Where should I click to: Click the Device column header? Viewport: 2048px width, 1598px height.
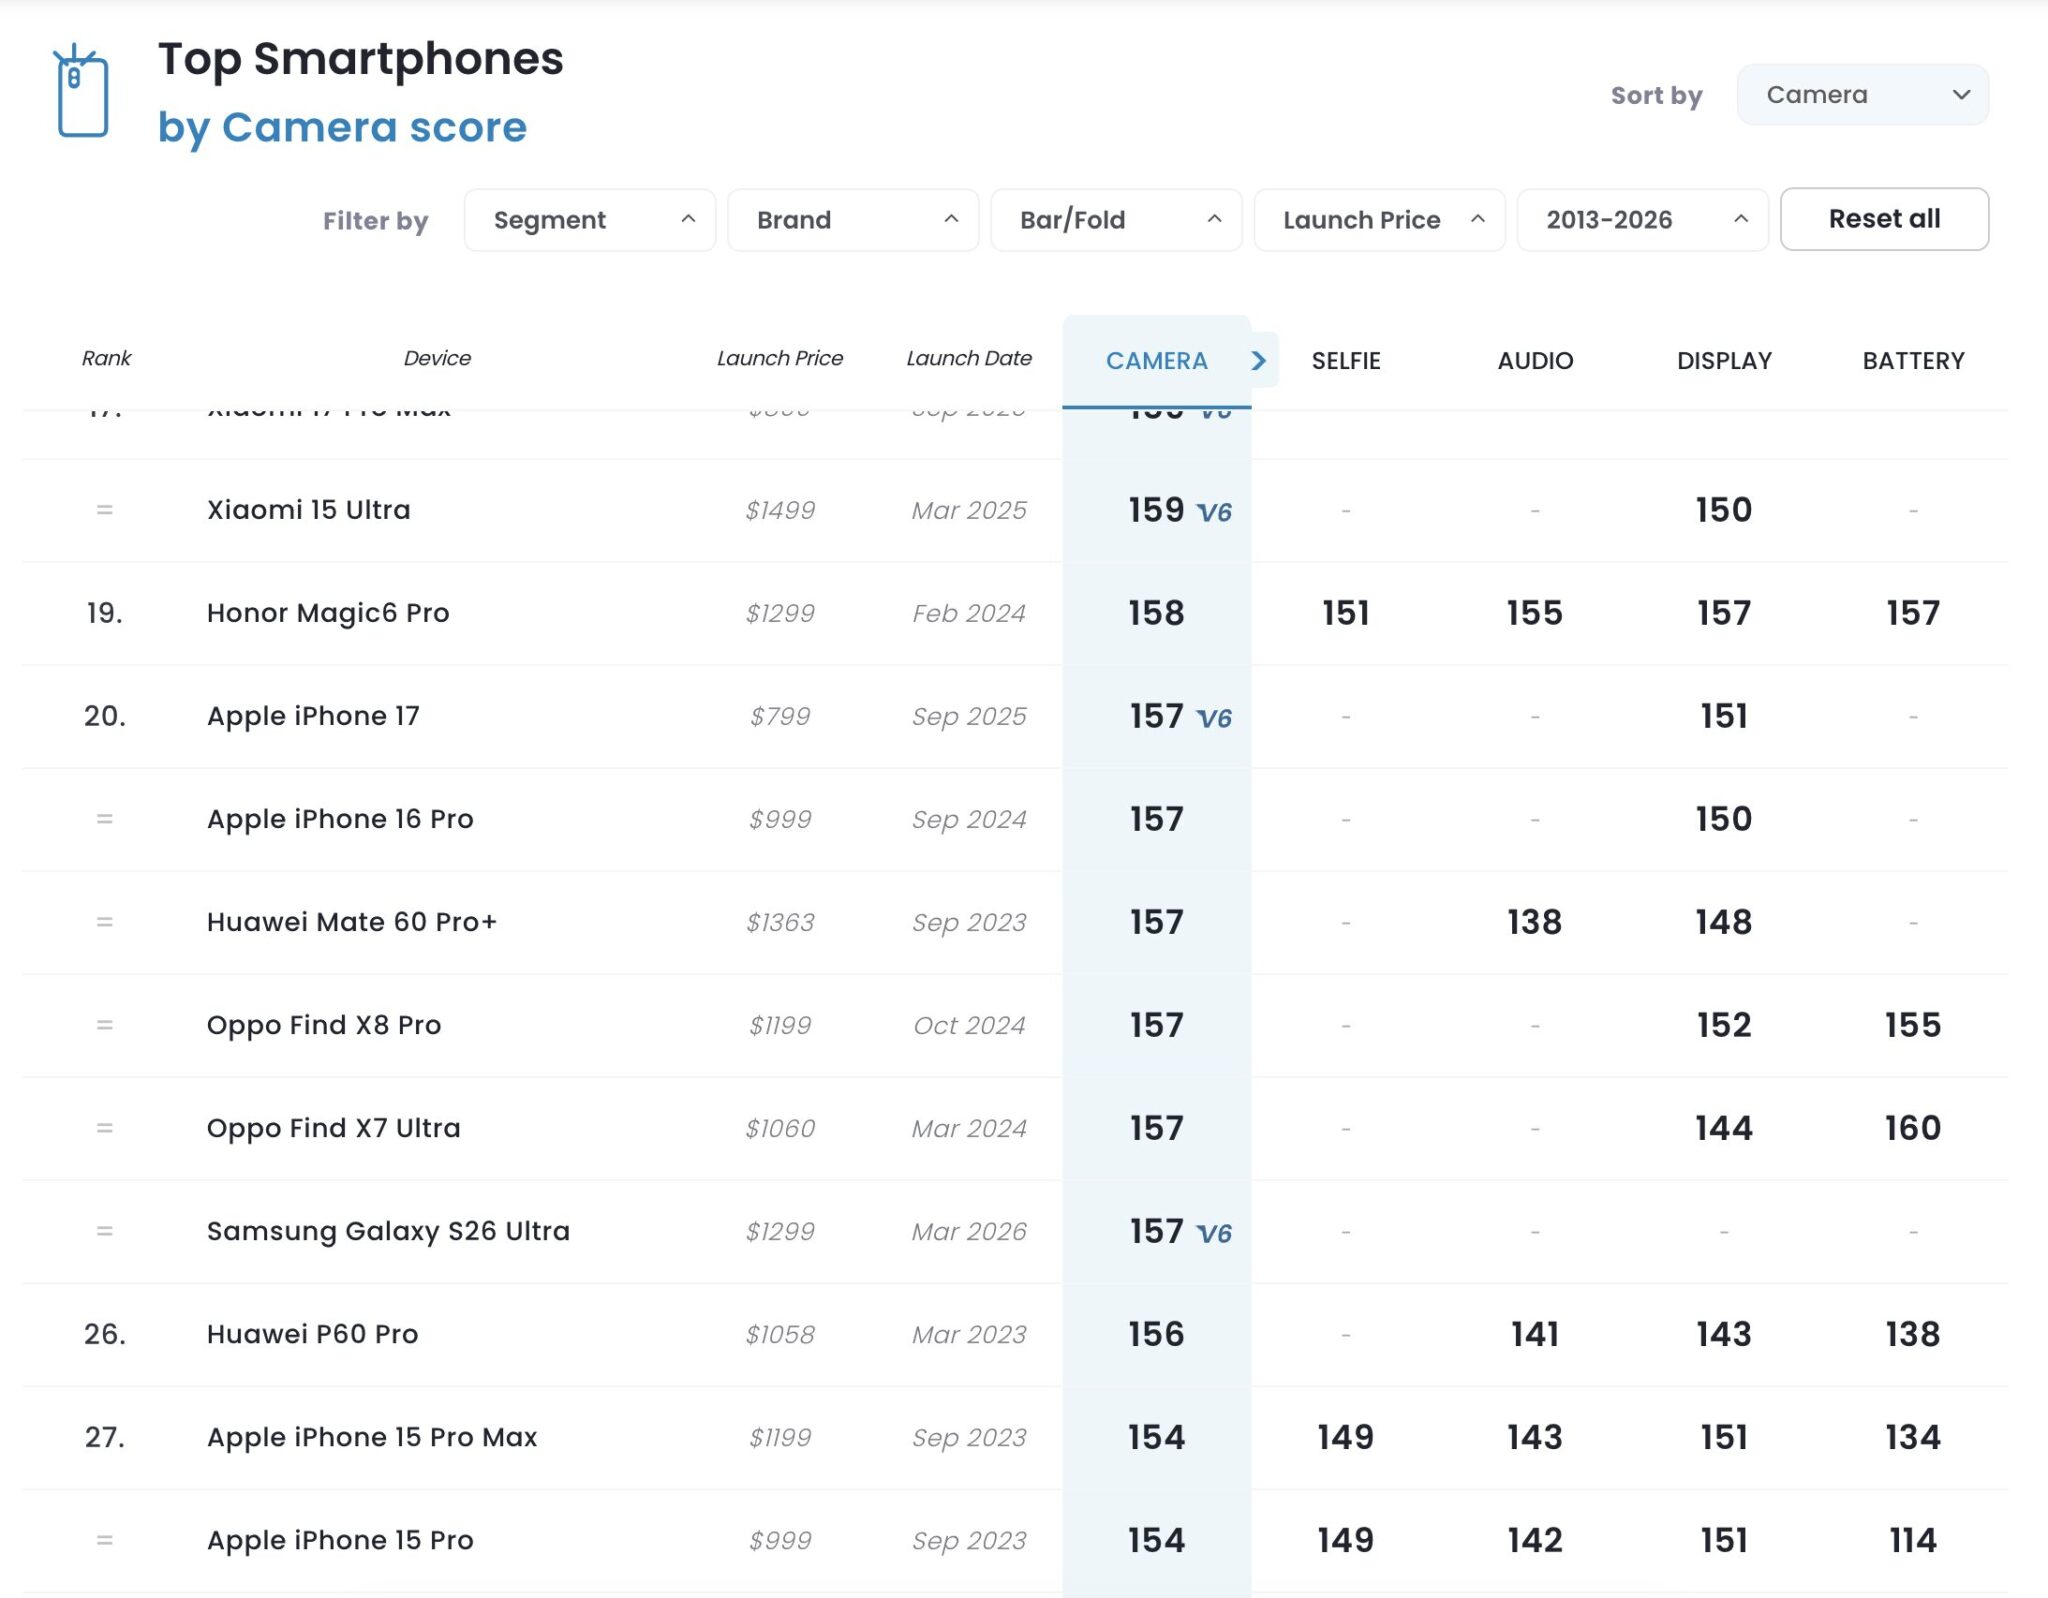437,358
